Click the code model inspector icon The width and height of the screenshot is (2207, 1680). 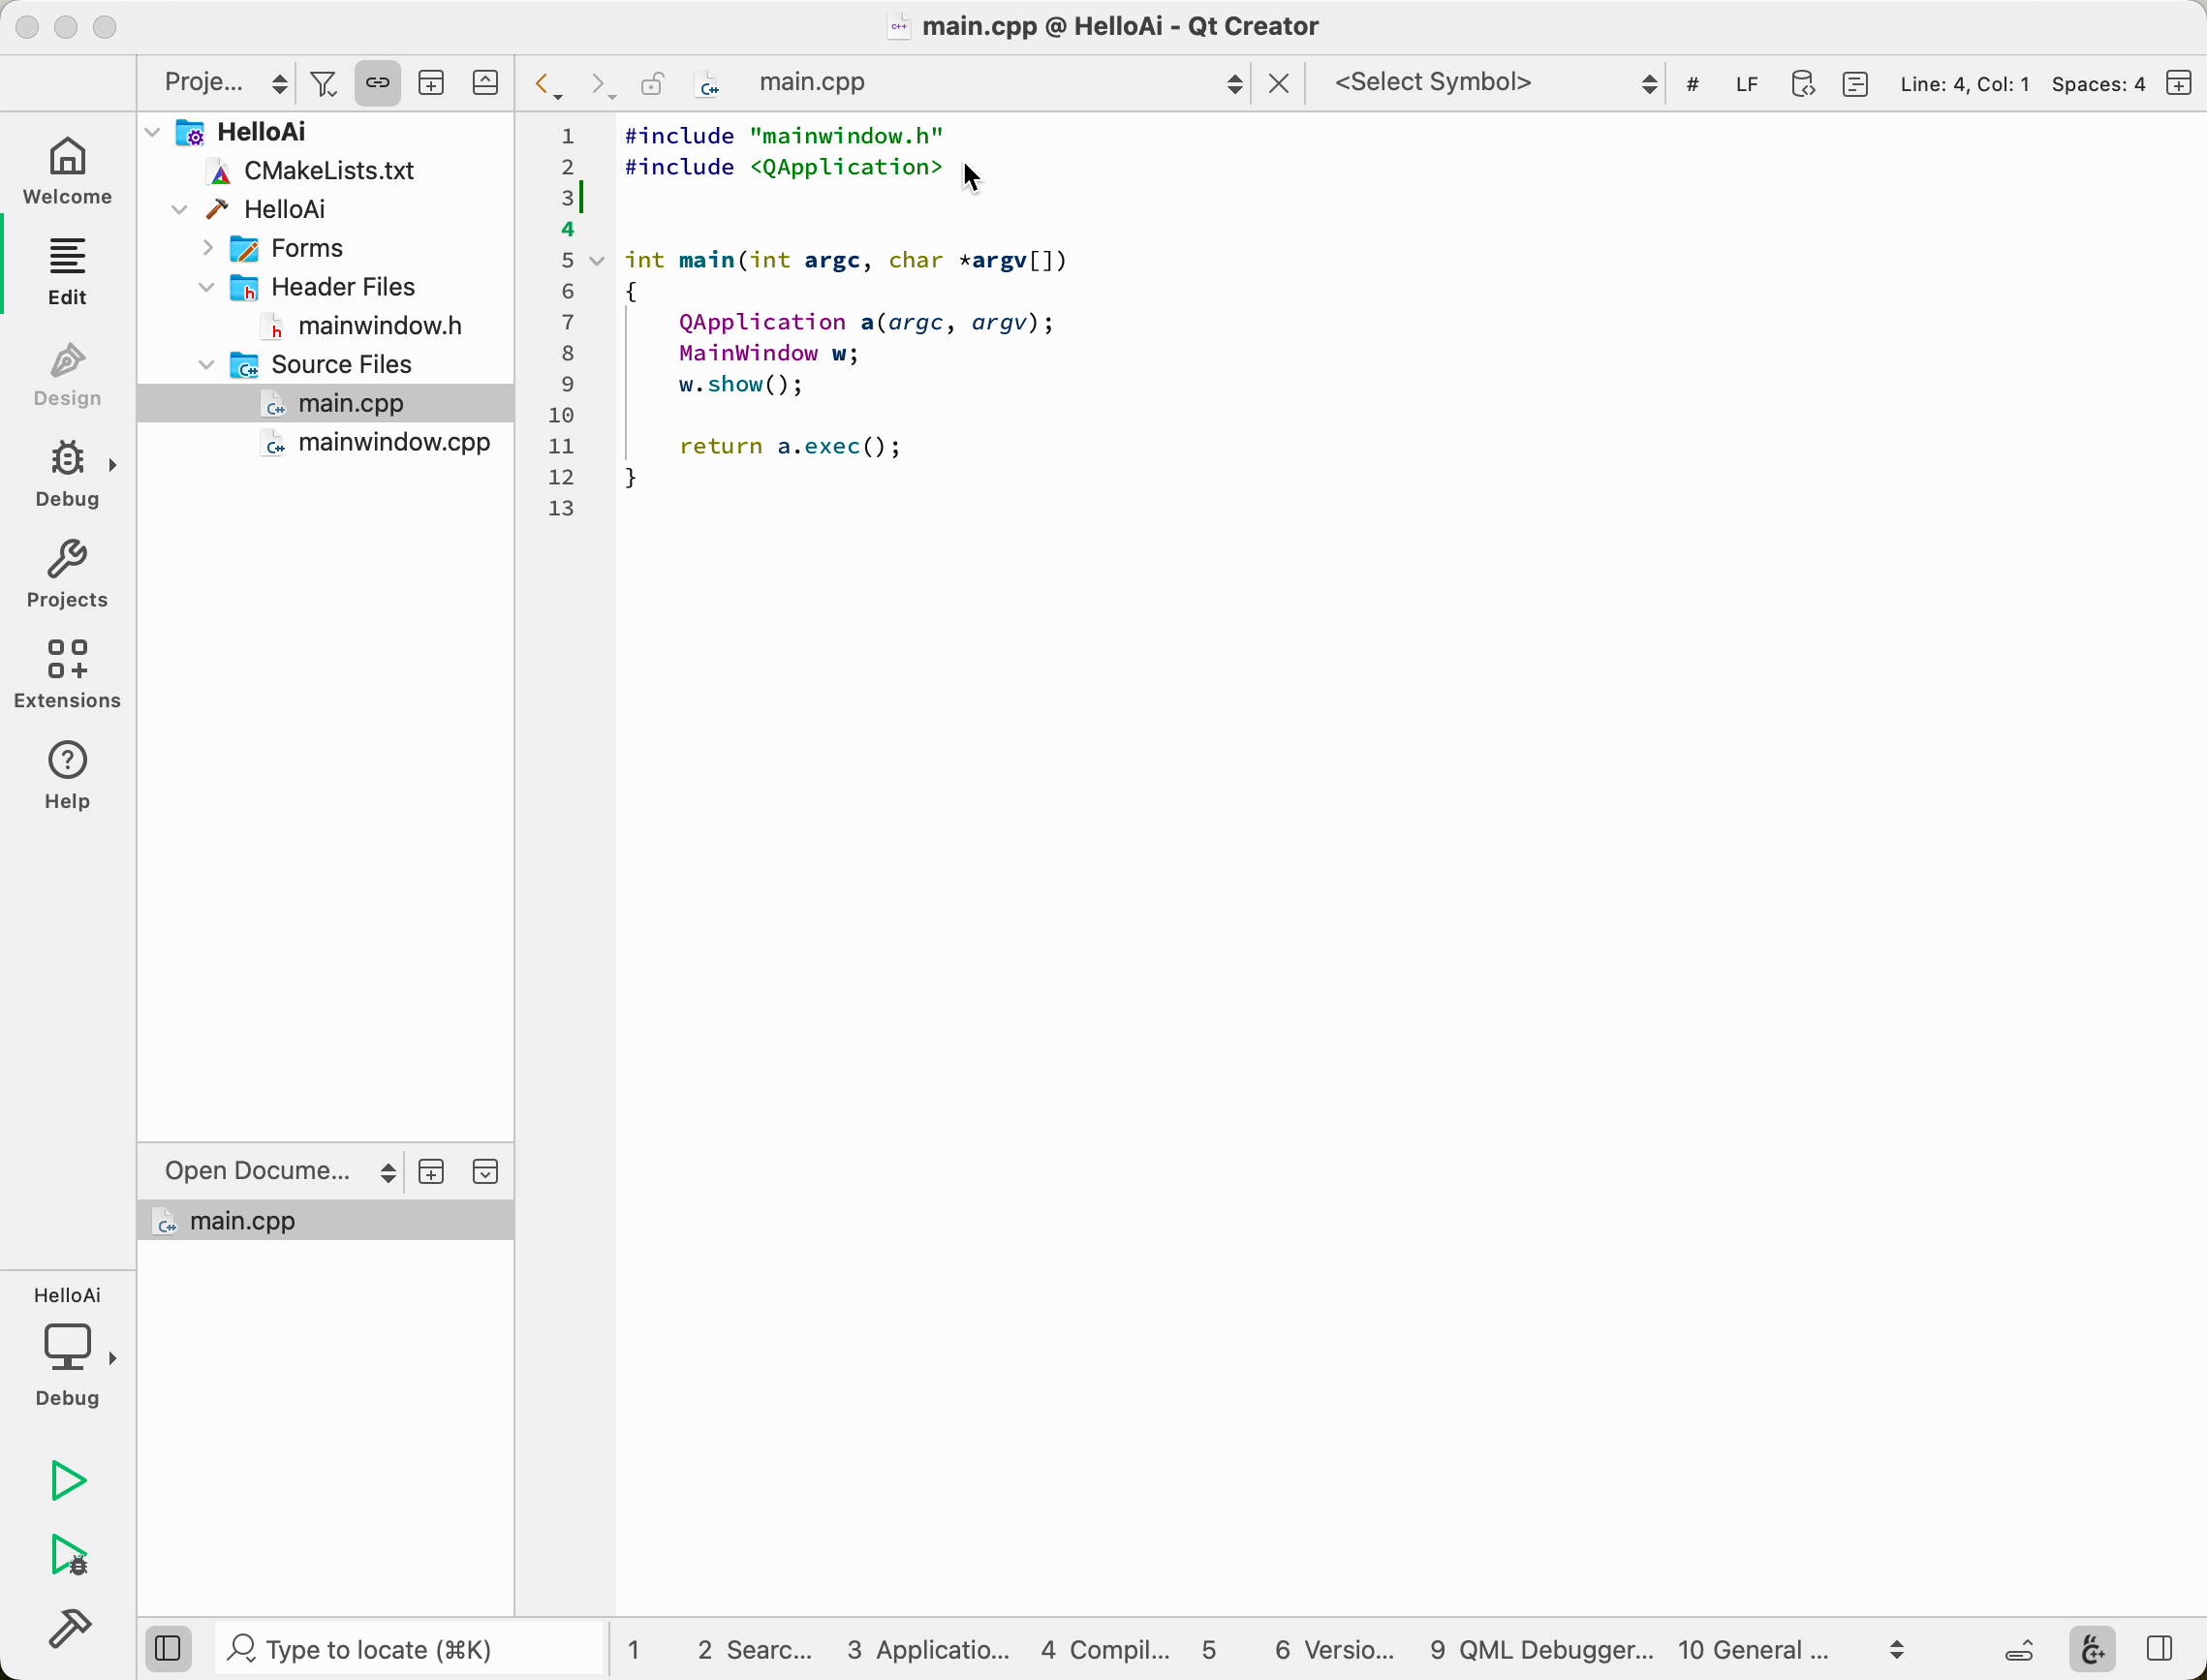[1803, 84]
